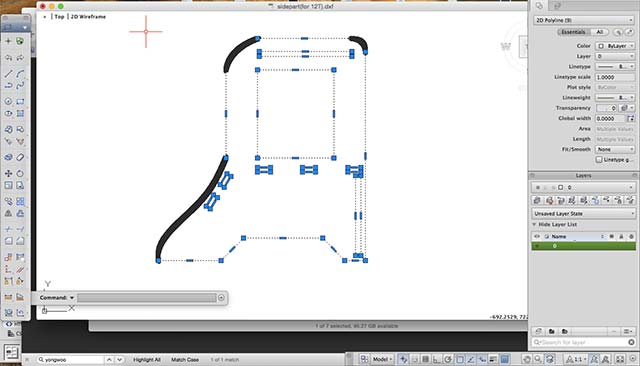Go to next find match arrow
This screenshot has width=640, height=366.
pos(119,359)
